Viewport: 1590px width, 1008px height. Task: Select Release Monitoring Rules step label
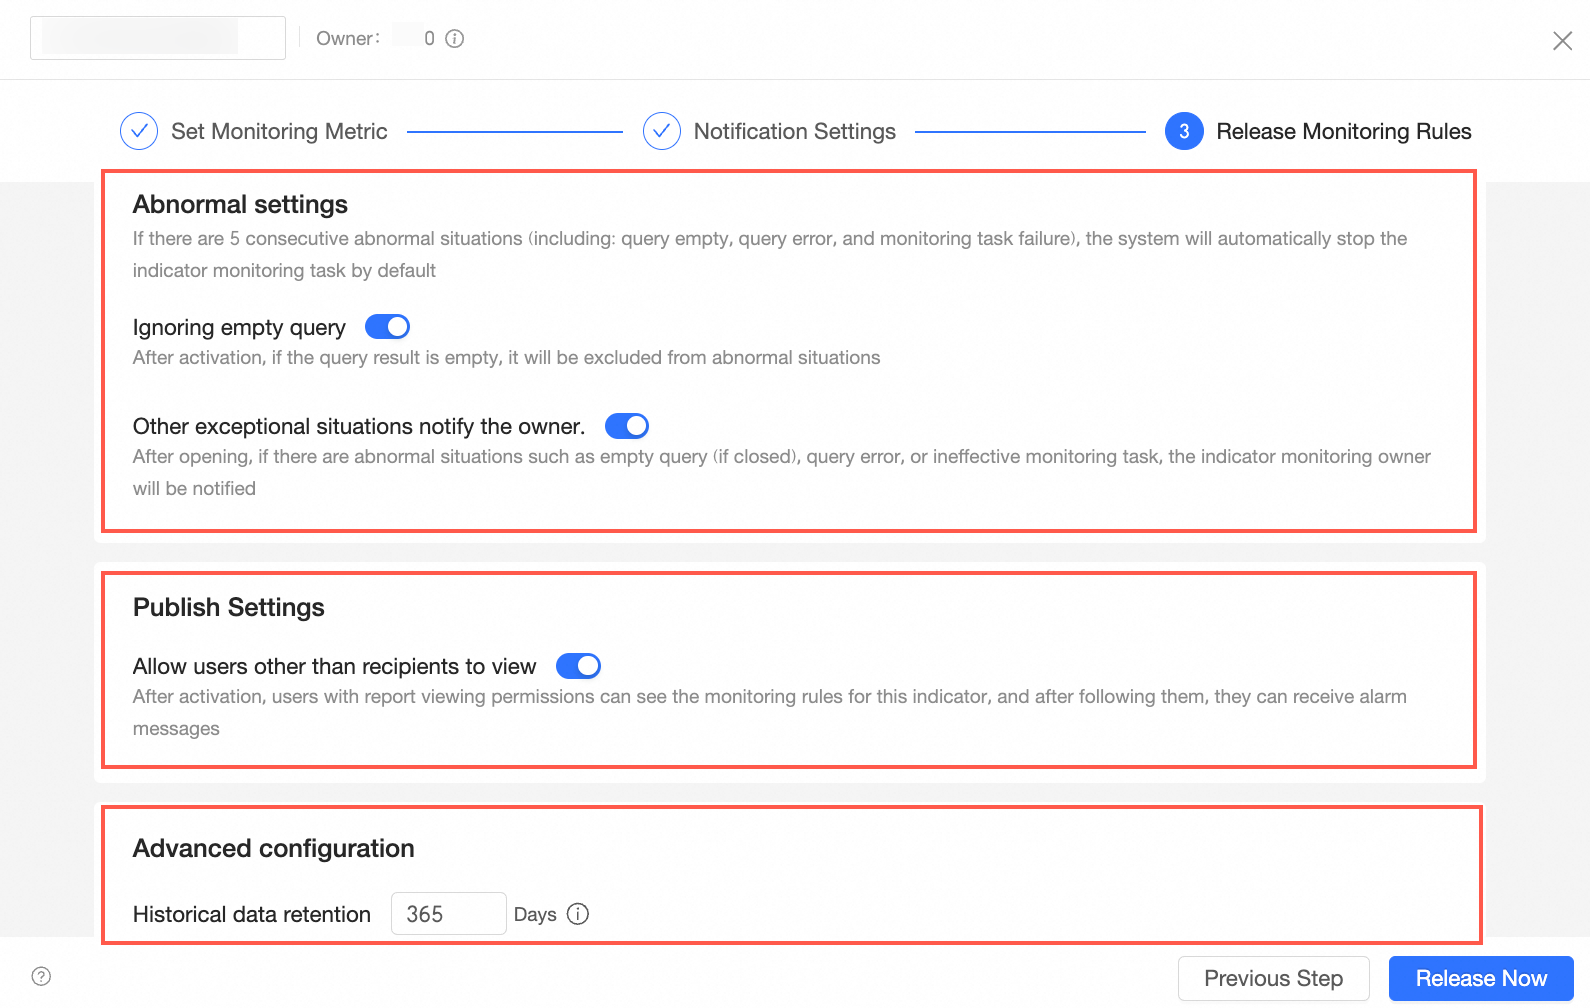[x=1343, y=131]
